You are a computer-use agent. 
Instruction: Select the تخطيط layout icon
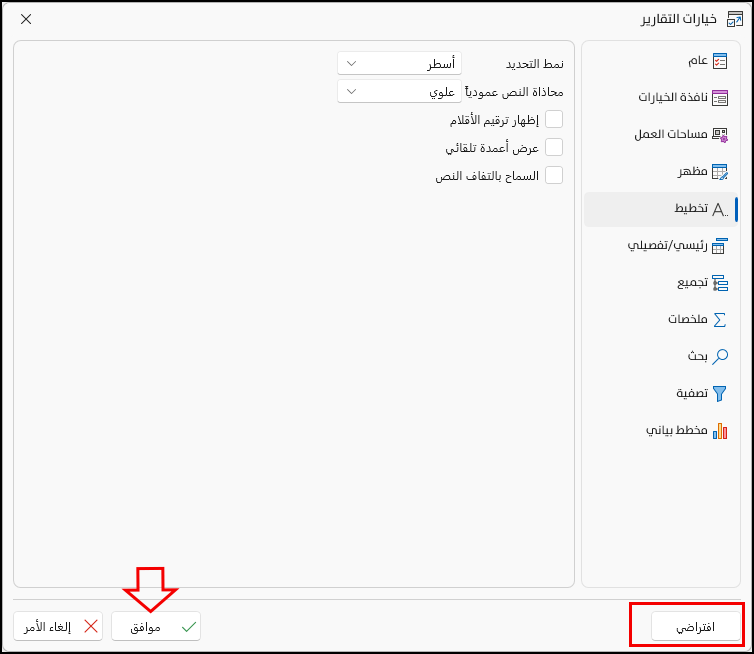pos(720,210)
